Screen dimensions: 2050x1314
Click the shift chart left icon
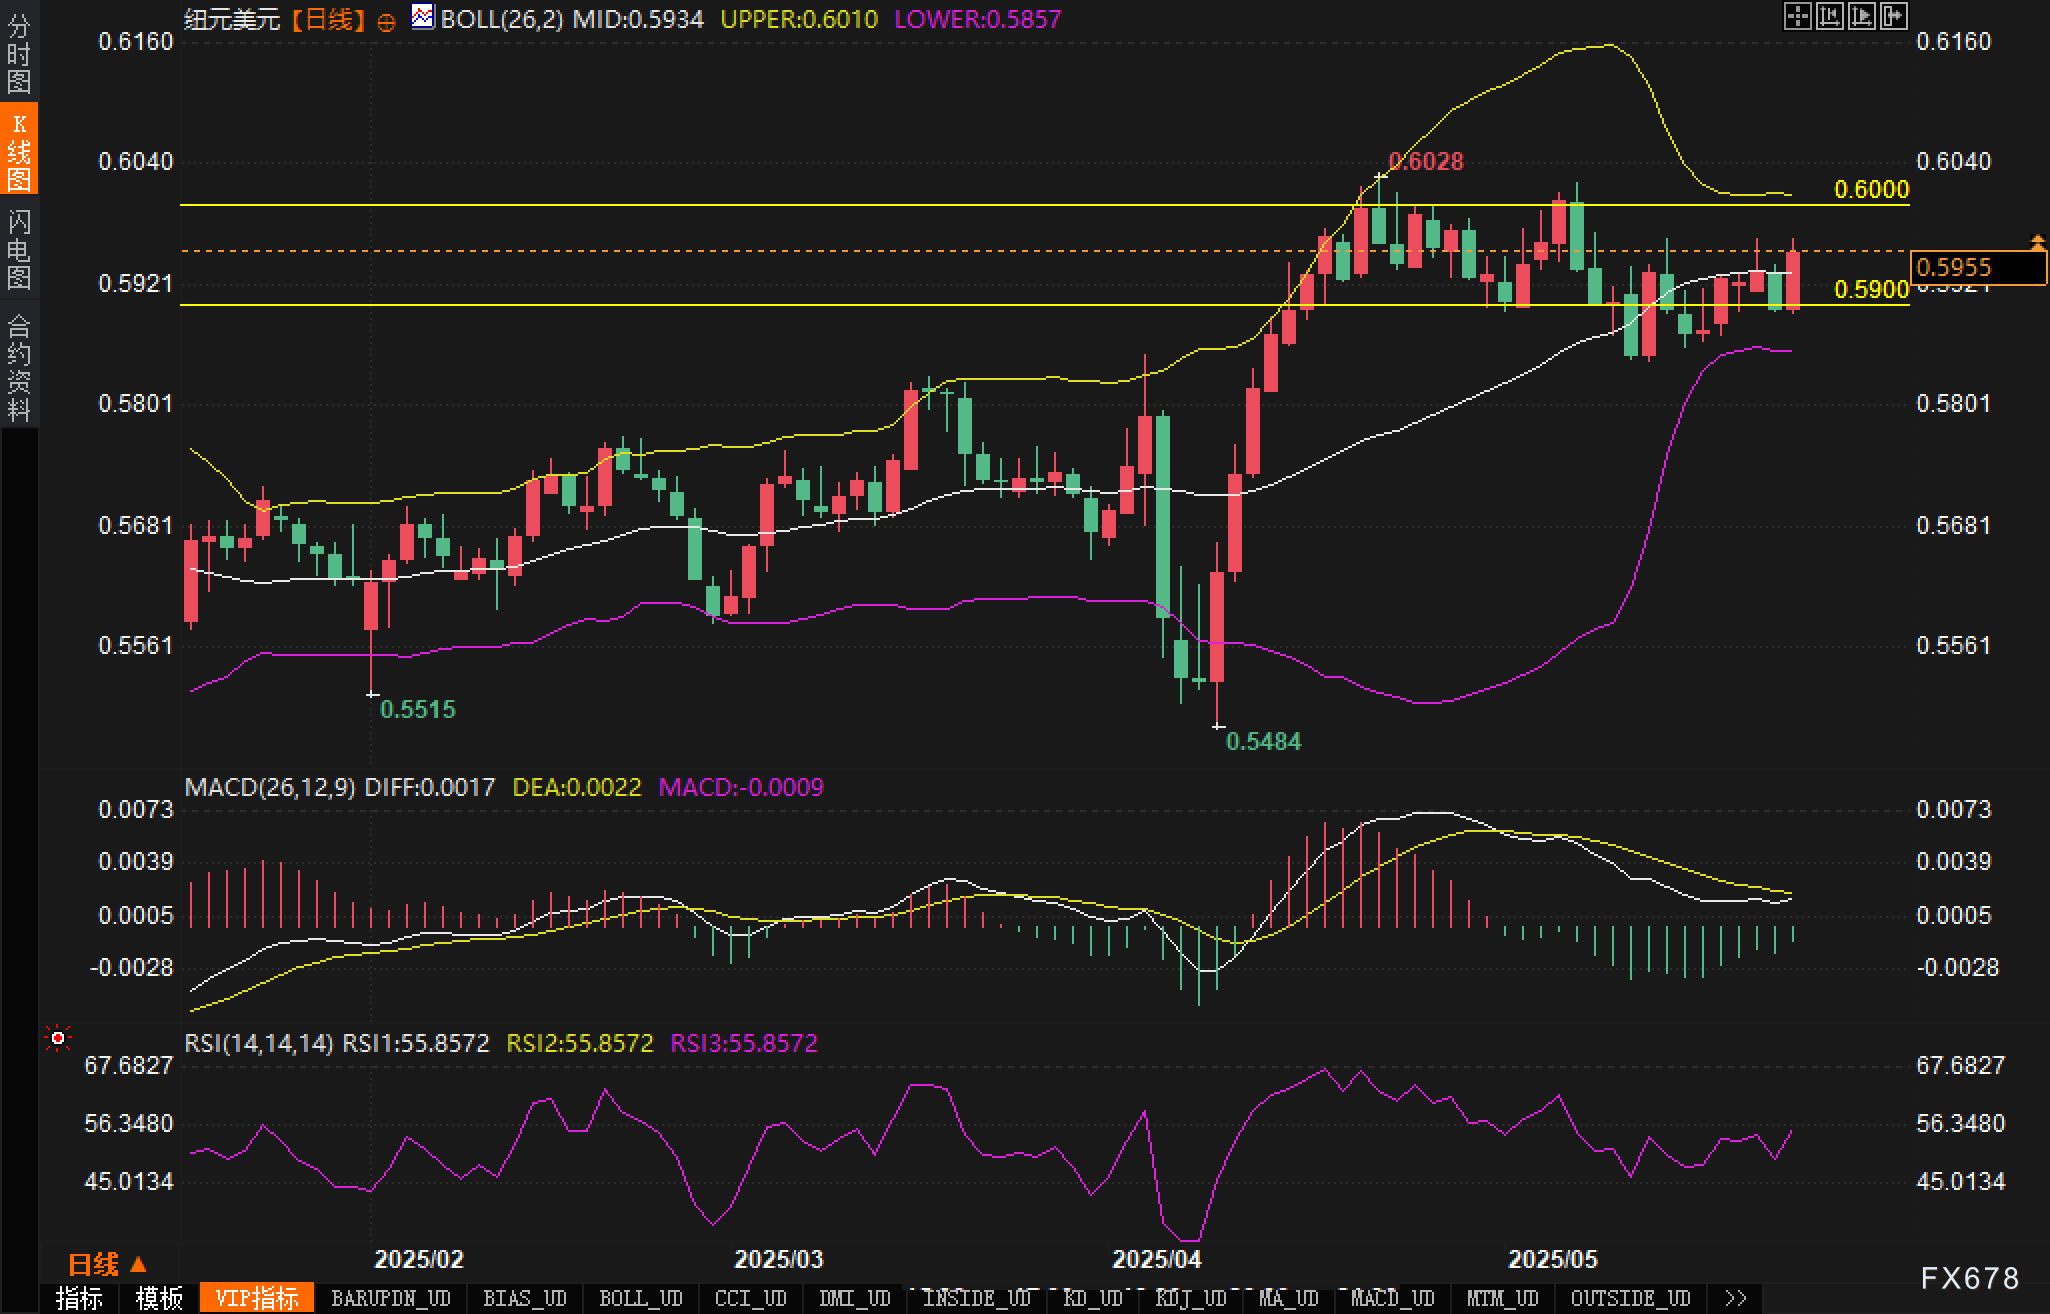(x=1829, y=16)
